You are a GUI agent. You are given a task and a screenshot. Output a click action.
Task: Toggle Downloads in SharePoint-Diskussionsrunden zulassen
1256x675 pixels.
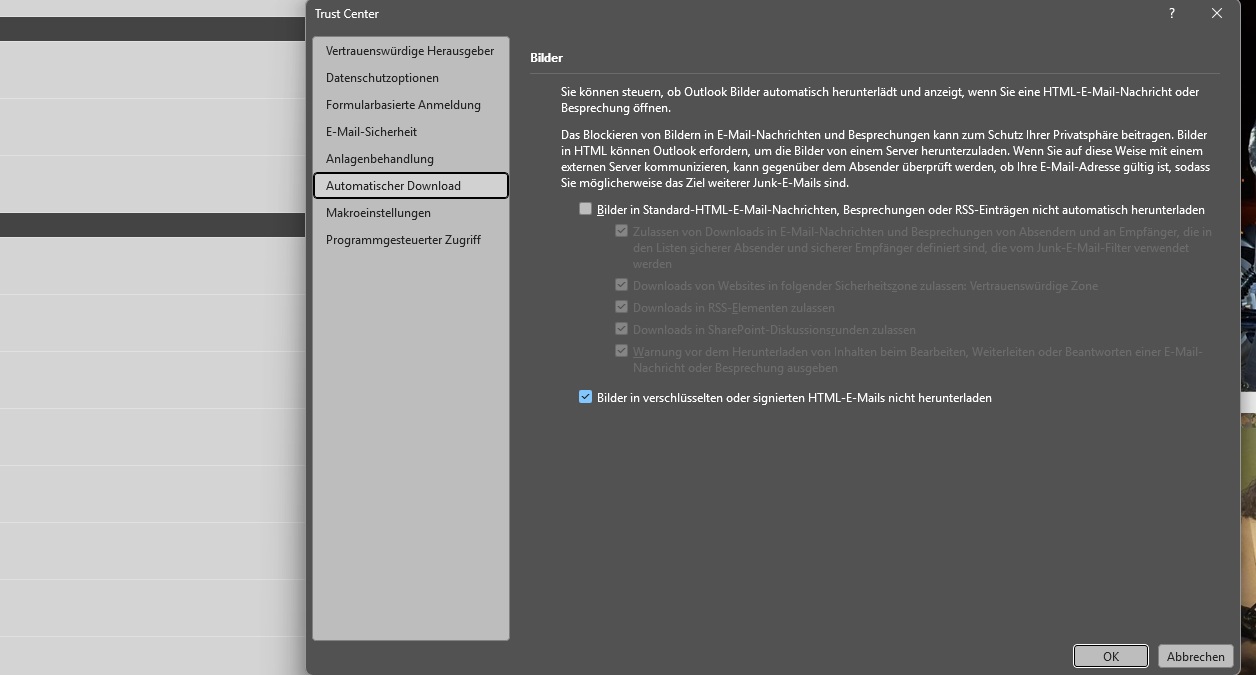622,329
